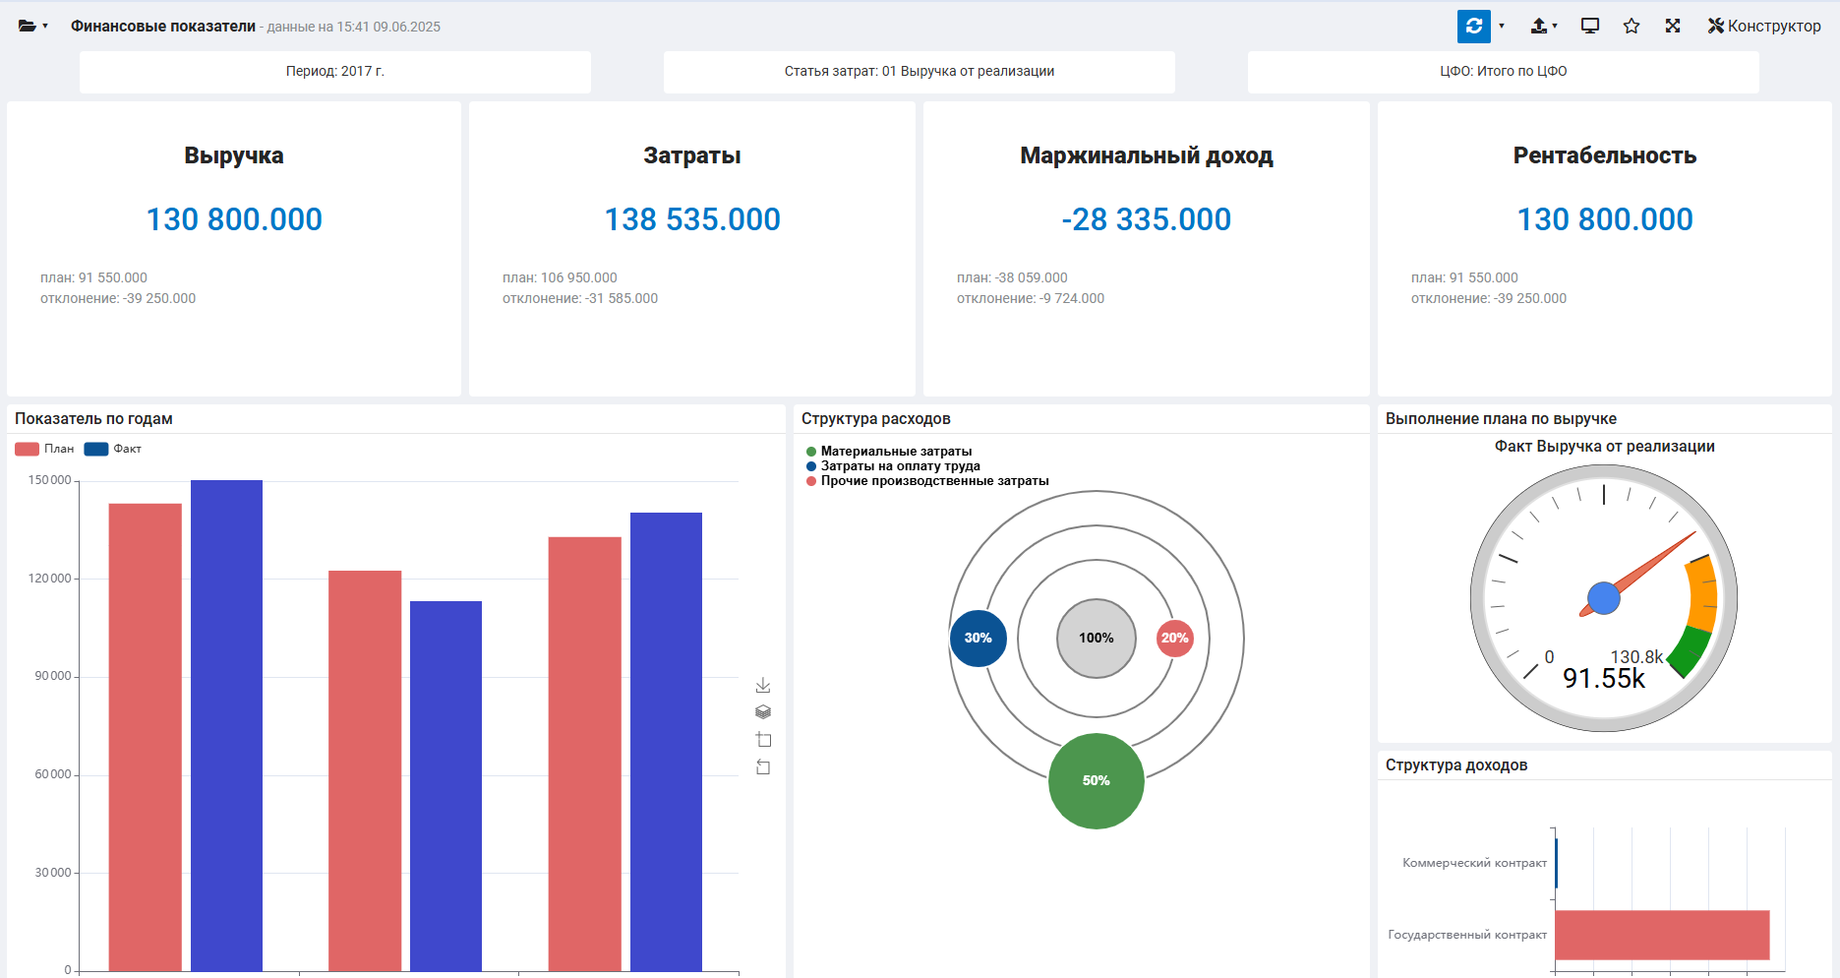1840x978 pixels.
Task: Reset chart zoom with back-arrow icon
Action: (763, 767)
